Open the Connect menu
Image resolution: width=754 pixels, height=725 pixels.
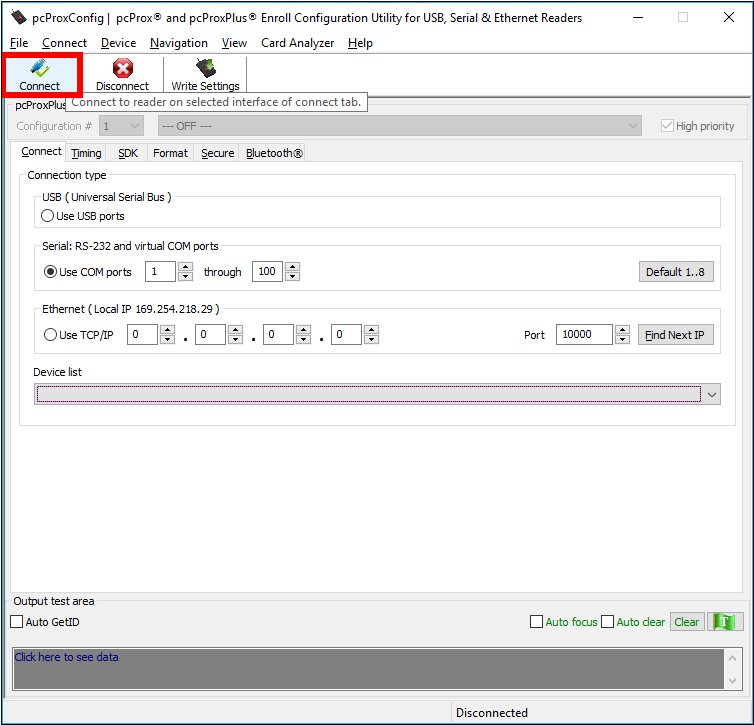[x=64, y=43]
